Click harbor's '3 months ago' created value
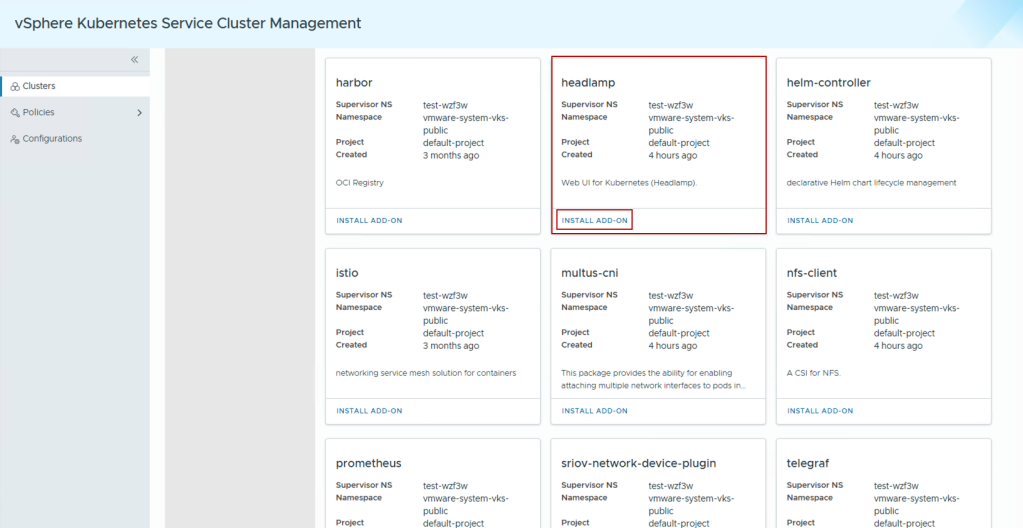The image size is (1023, 528). click(x=451, y=155)
